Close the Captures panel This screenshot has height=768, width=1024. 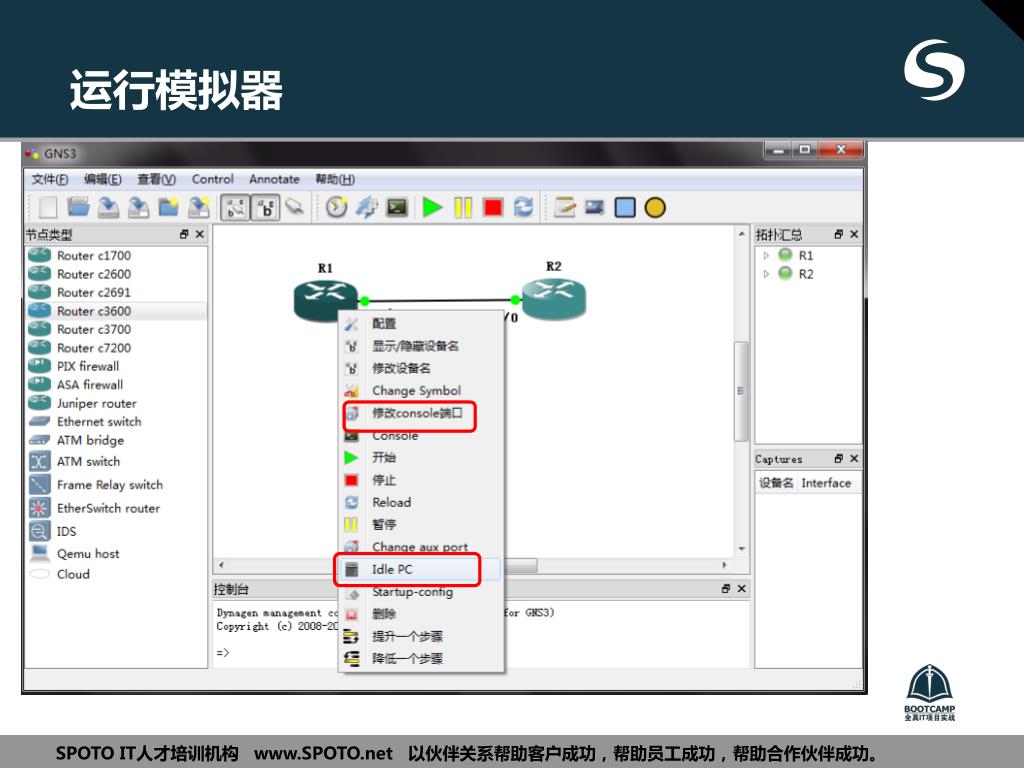point(854,458)
